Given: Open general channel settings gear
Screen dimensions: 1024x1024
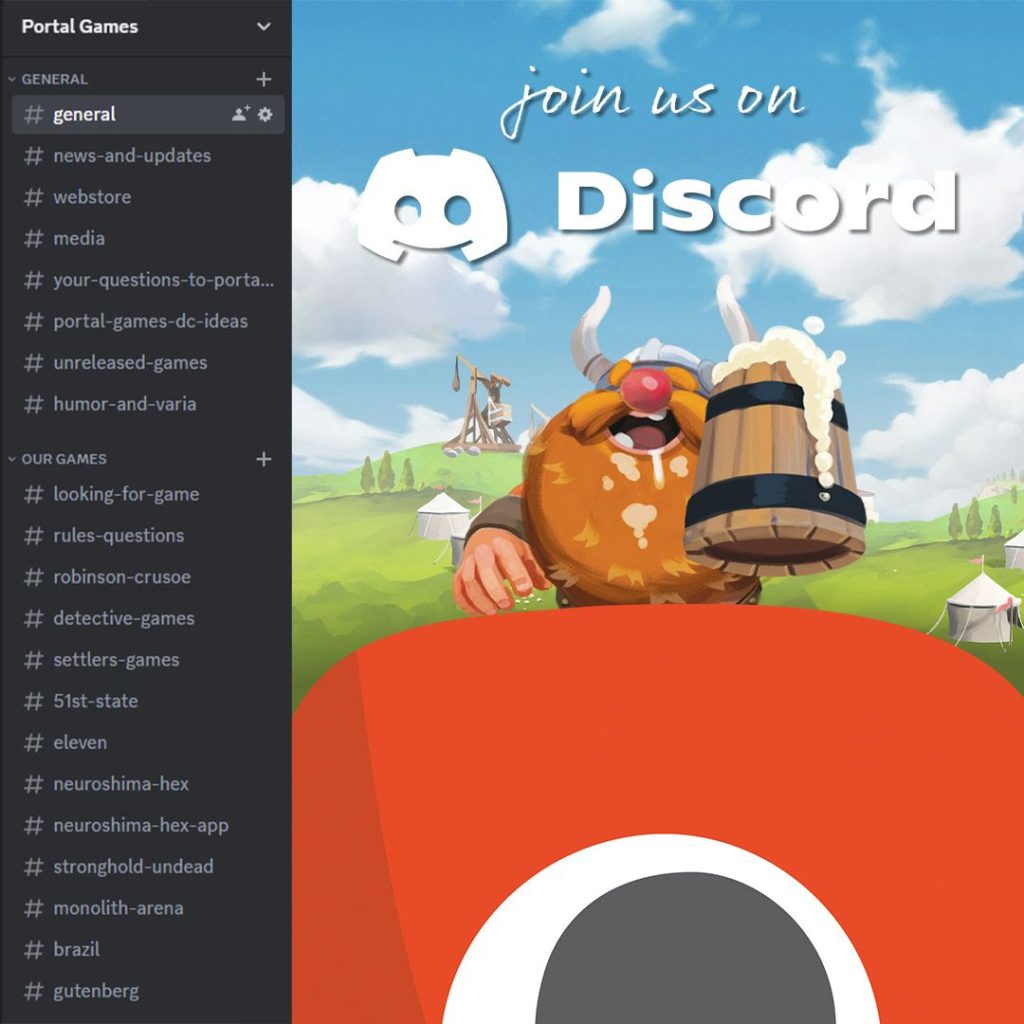Looking at the screenshot, I should tap(265, 114).
